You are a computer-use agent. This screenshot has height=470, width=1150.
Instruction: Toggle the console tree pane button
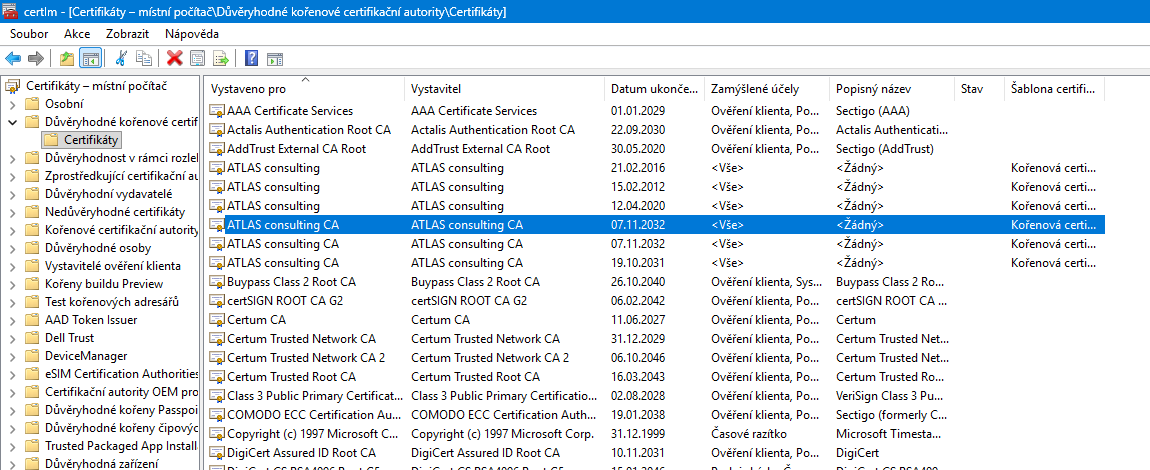coord(90,59)
